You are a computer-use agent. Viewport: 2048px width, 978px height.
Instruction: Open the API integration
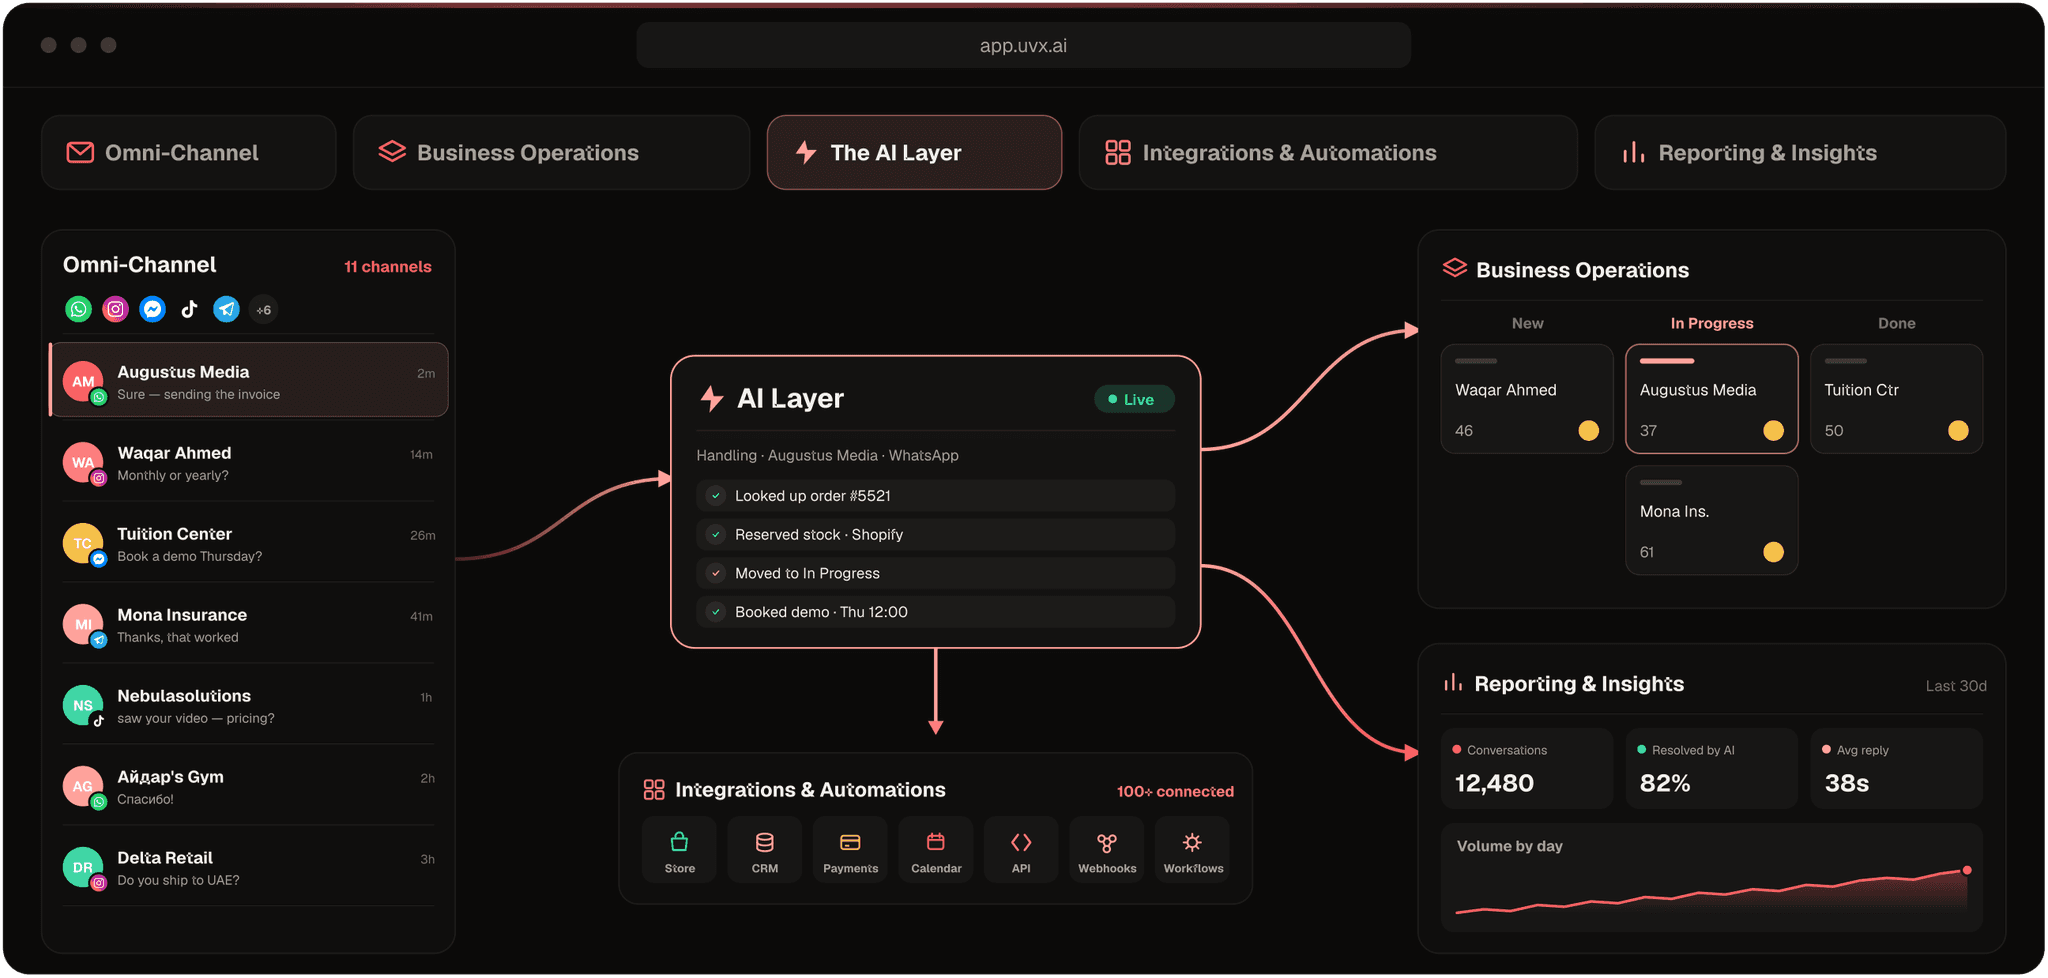(1021, 850)
